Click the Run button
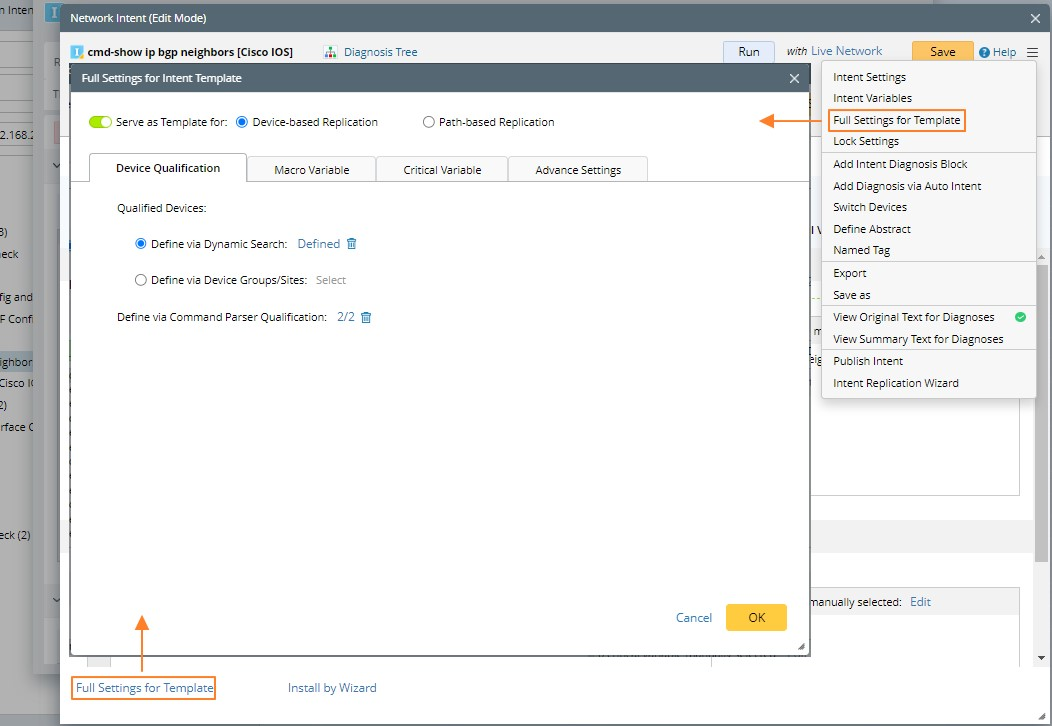Image resolution: width=1052 pixels, height=726 pixels. [x=749, y=52]
